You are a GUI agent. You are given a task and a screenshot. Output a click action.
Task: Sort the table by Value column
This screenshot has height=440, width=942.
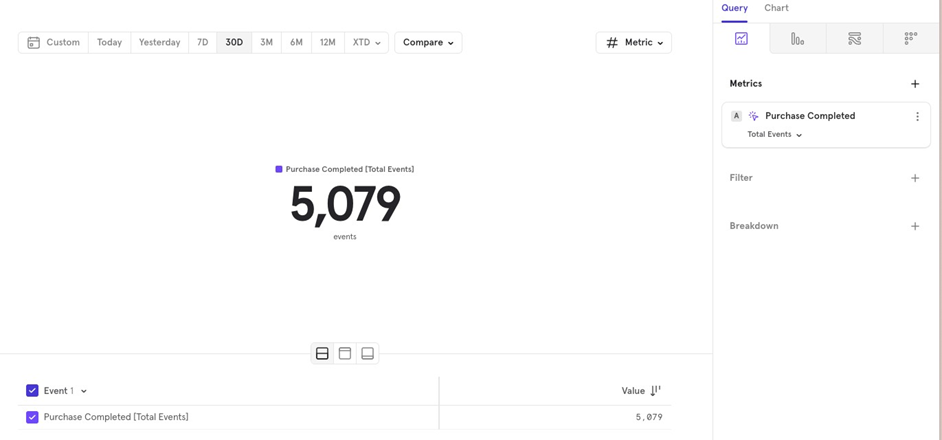click(x=655, y=391)
